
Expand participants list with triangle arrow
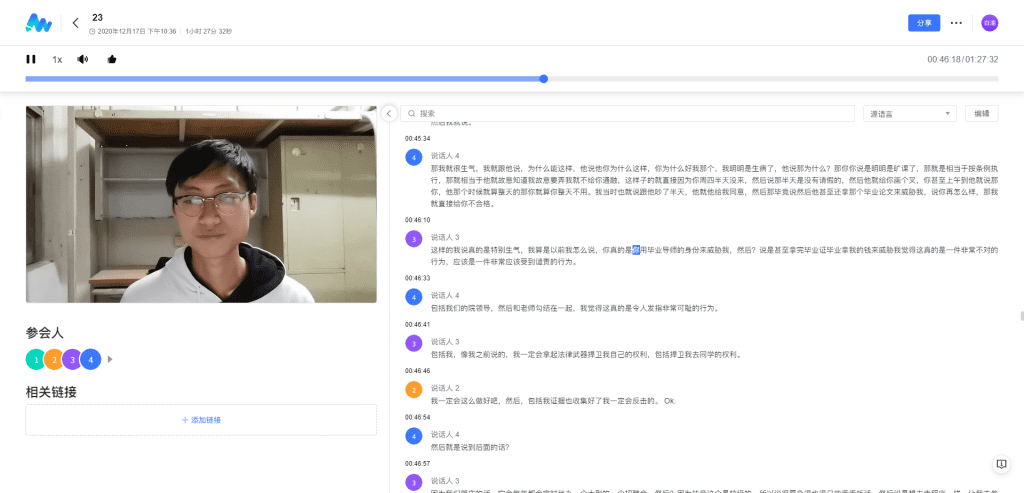point(110,359)
